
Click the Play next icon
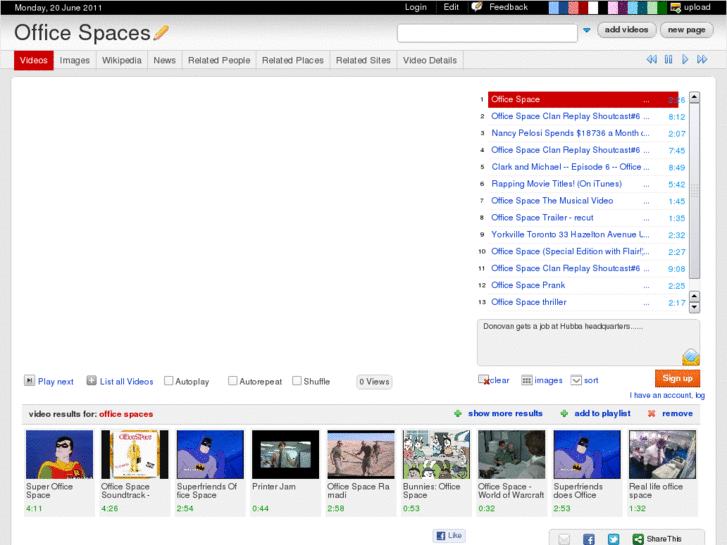(x=29, y=381)
